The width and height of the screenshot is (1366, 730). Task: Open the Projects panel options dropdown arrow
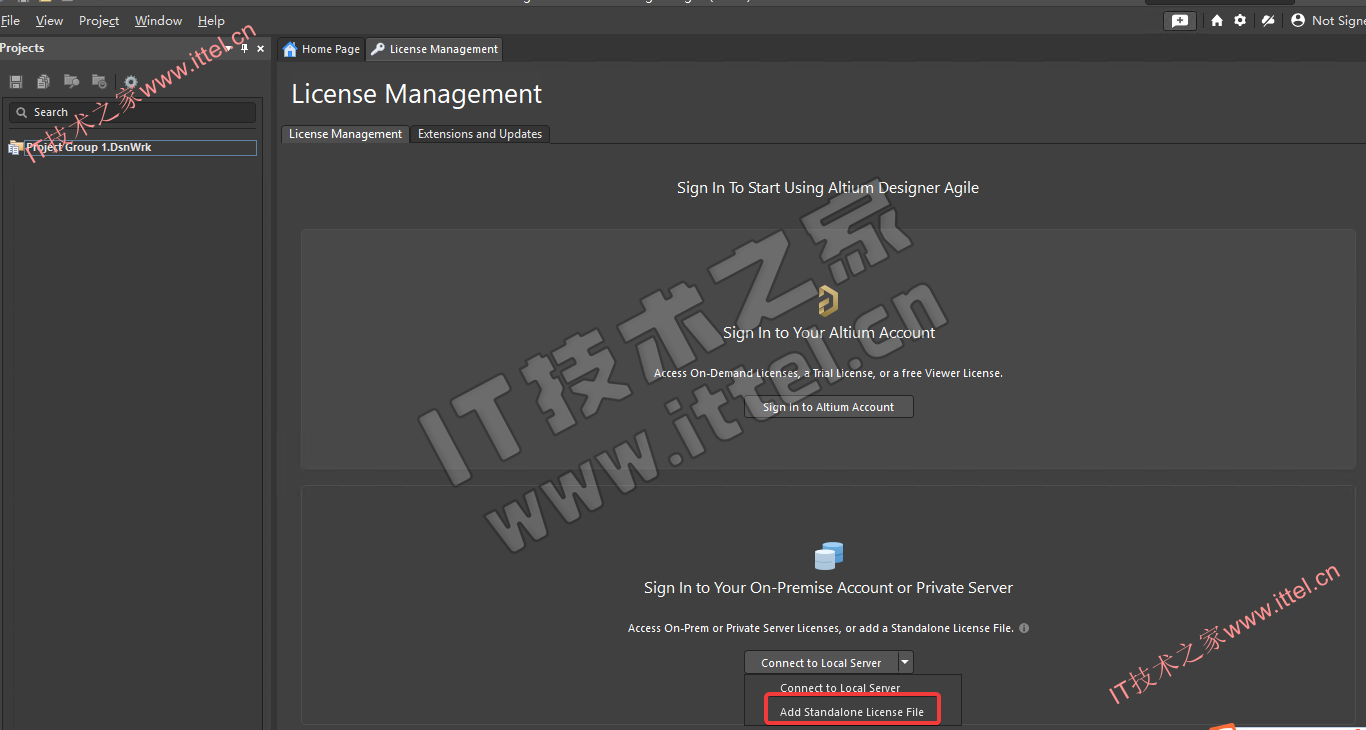coord(229,49)
